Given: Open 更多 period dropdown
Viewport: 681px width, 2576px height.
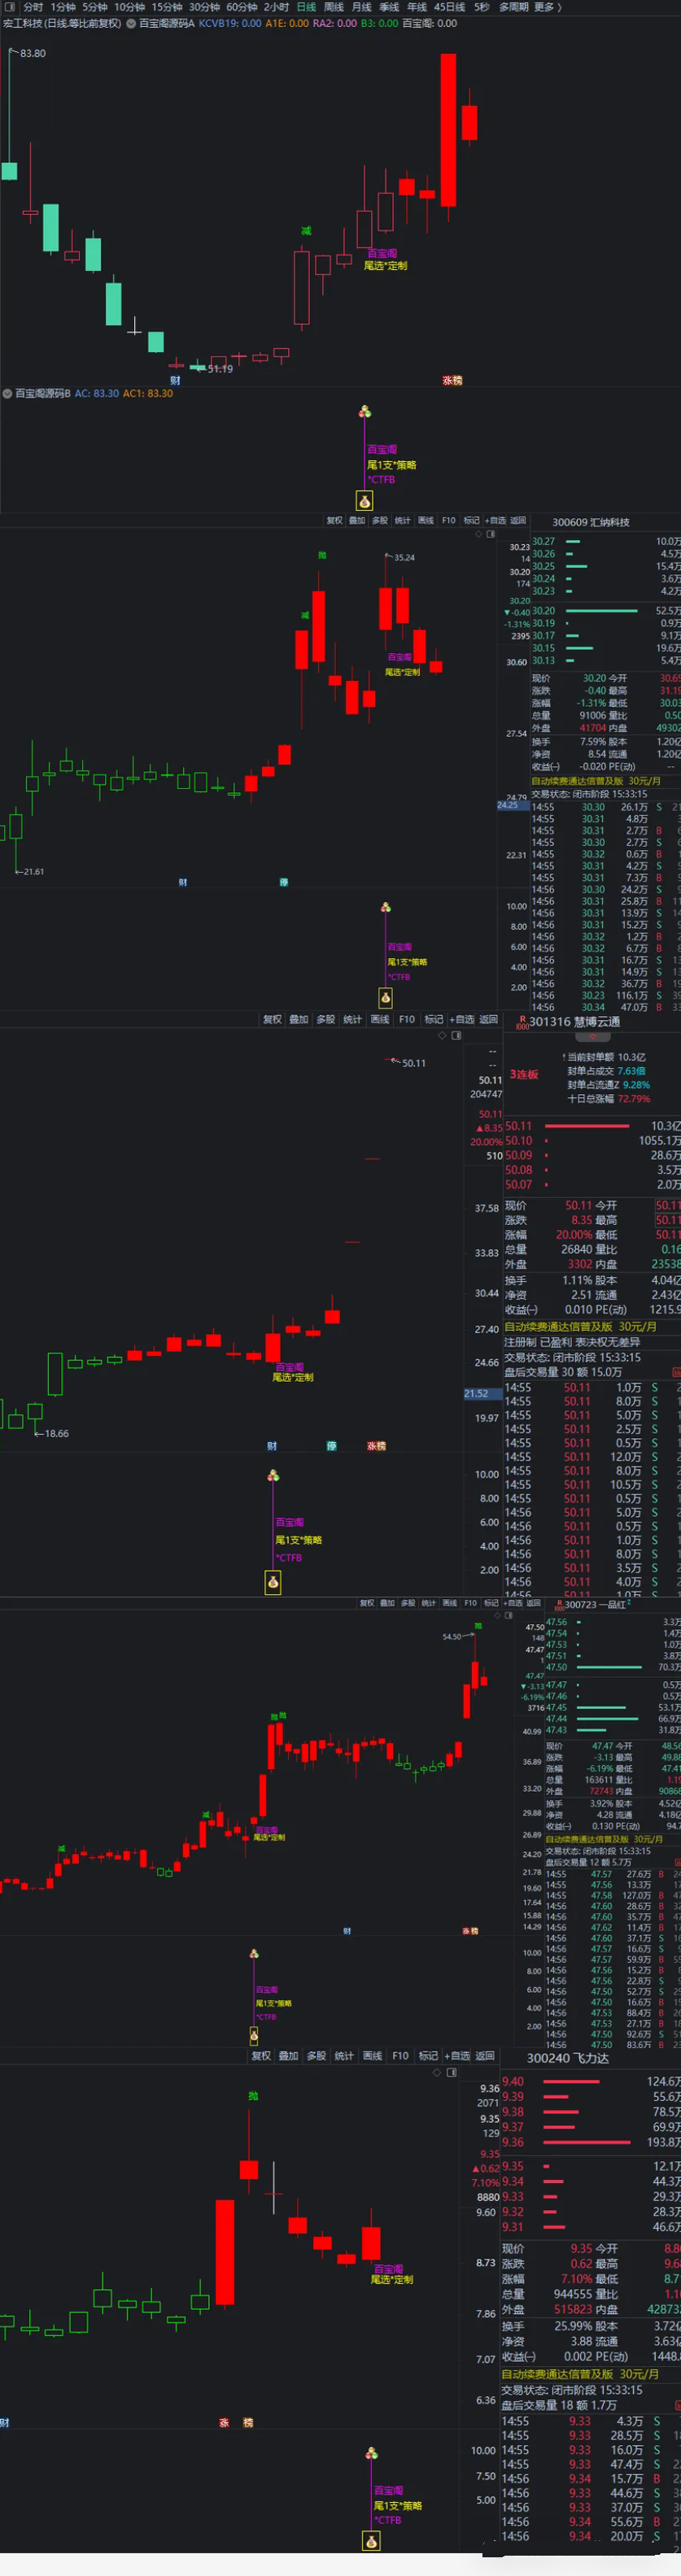Looking at the screenshot, I should pos(547,7).
